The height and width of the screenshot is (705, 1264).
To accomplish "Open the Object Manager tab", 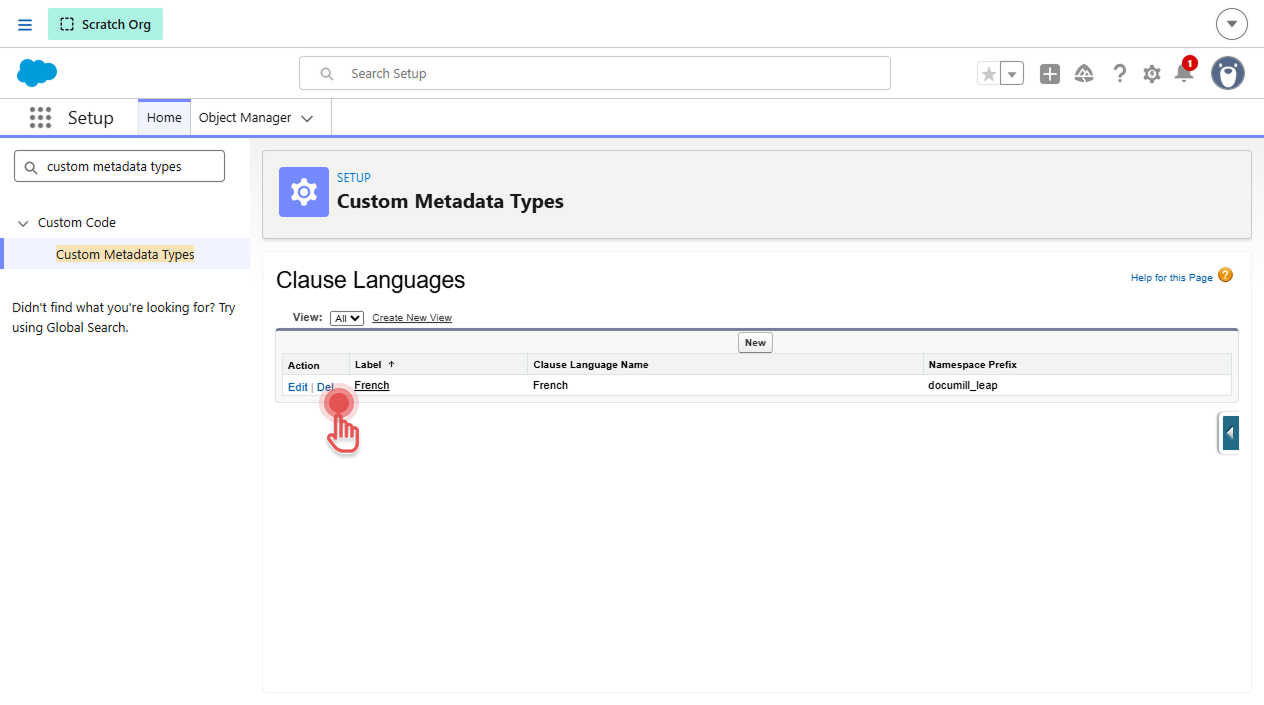I will (245, 118).
